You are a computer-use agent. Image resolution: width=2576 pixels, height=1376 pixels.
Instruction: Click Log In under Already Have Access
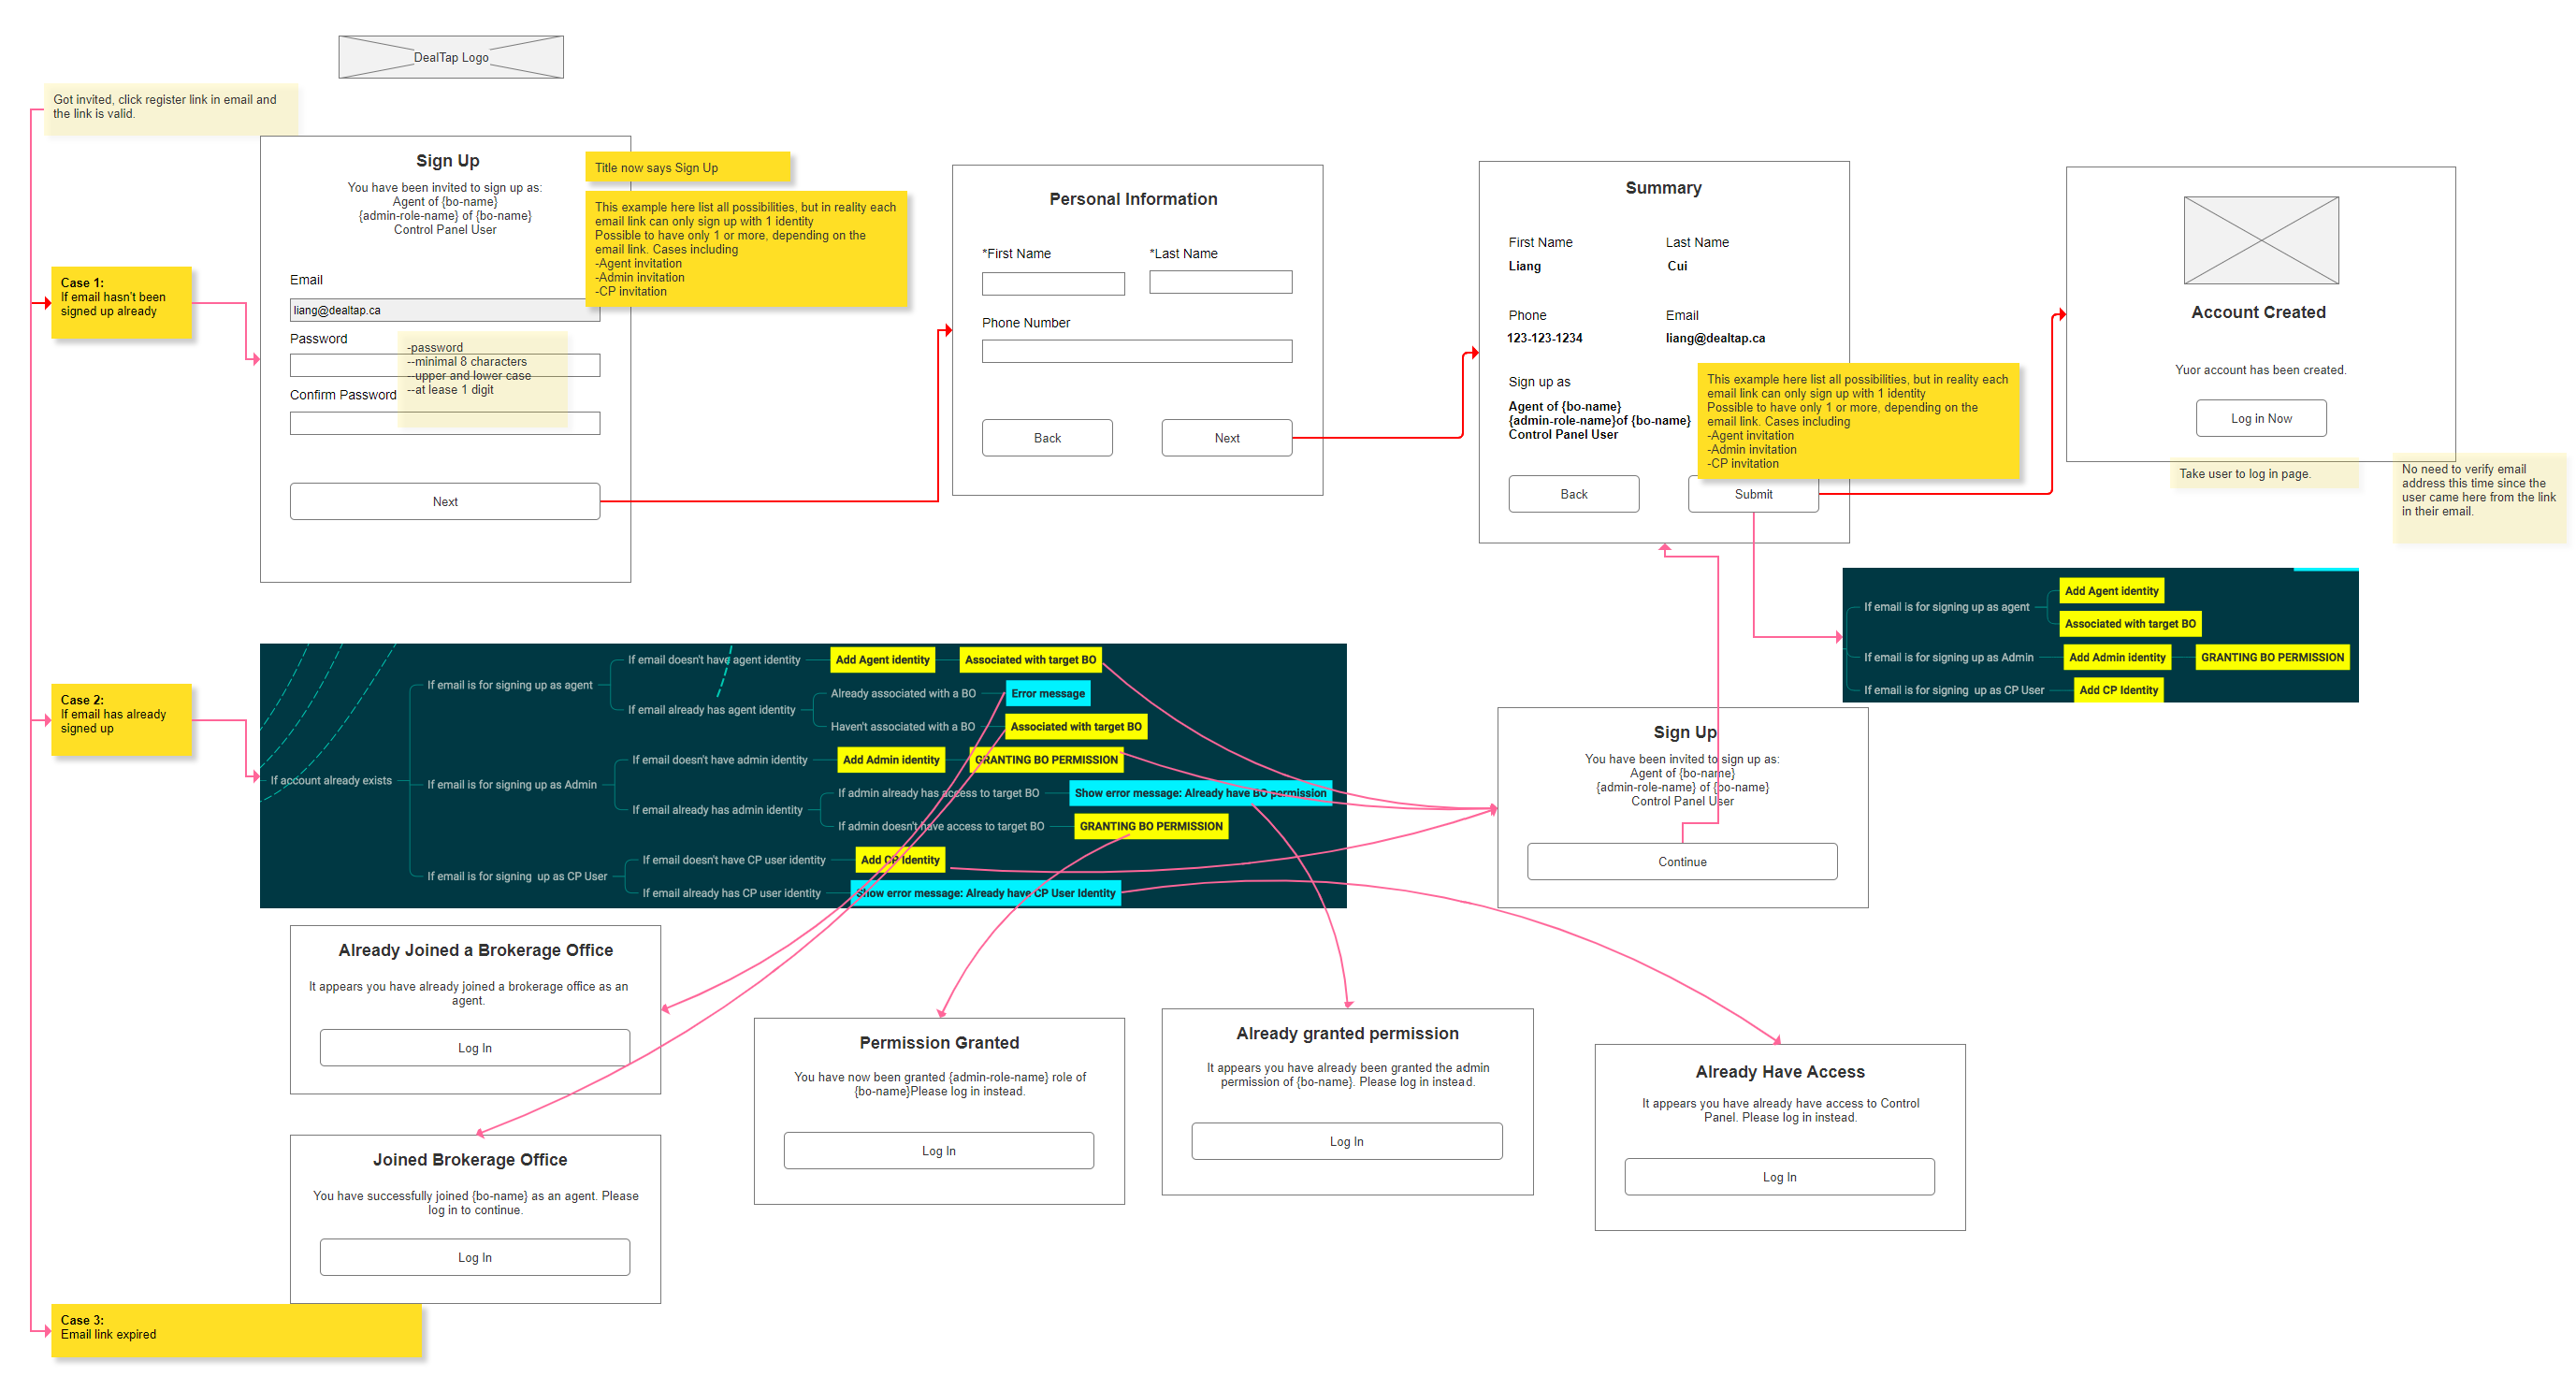click(1780, 1177)
